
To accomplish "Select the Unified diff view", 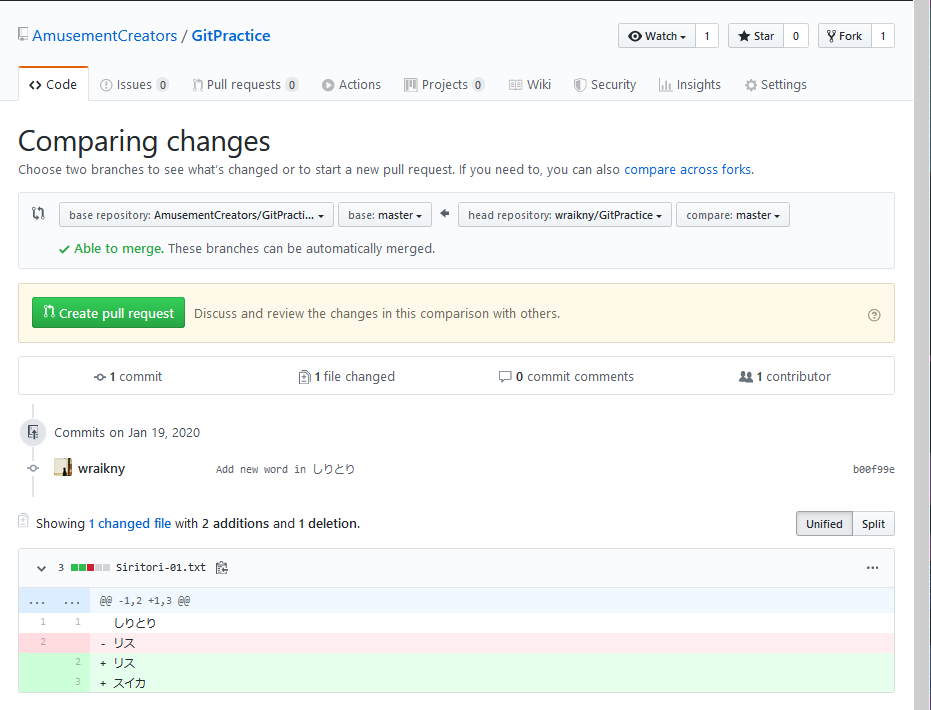I will (x=824, y=524).
